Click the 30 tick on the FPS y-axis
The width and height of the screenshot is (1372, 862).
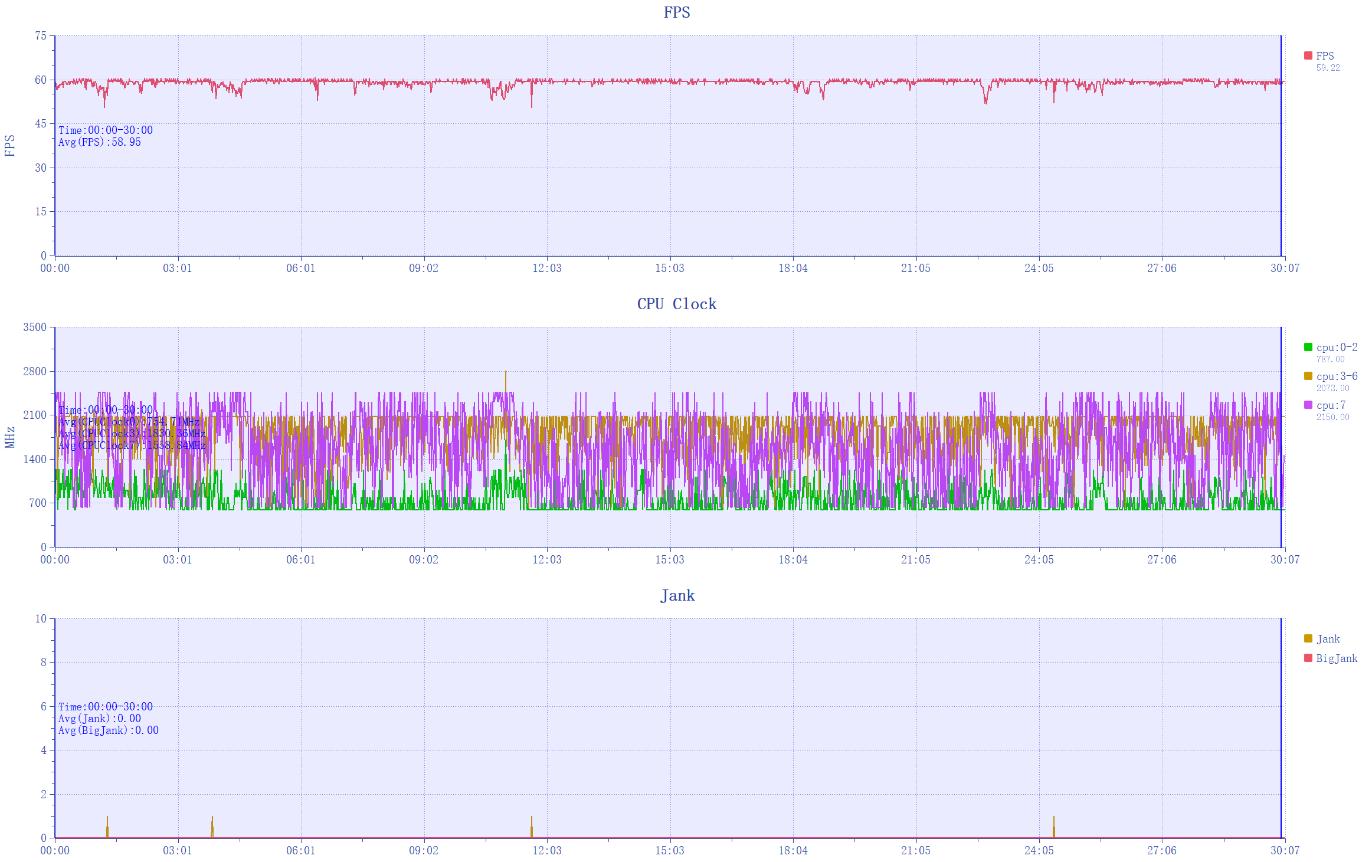point(40,167)
